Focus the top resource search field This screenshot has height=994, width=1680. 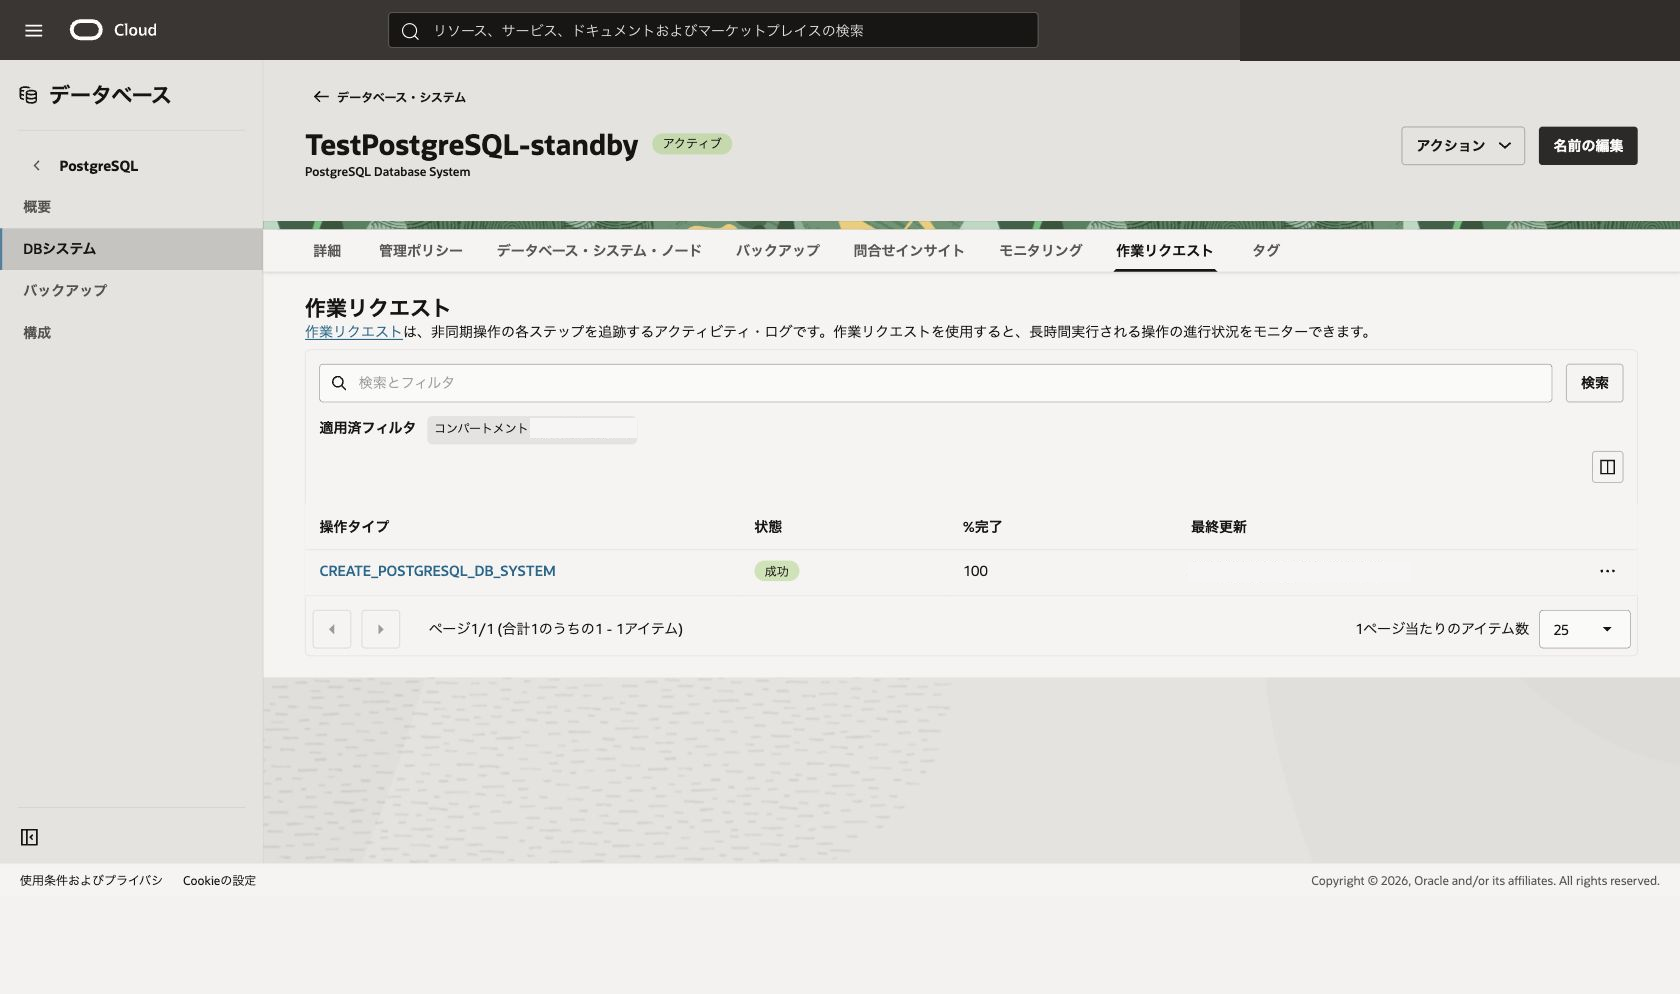pyautogui.click(x=712, y=30)
